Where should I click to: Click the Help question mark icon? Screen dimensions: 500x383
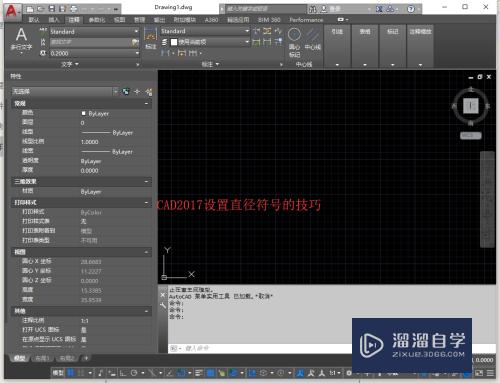(411, 9)
